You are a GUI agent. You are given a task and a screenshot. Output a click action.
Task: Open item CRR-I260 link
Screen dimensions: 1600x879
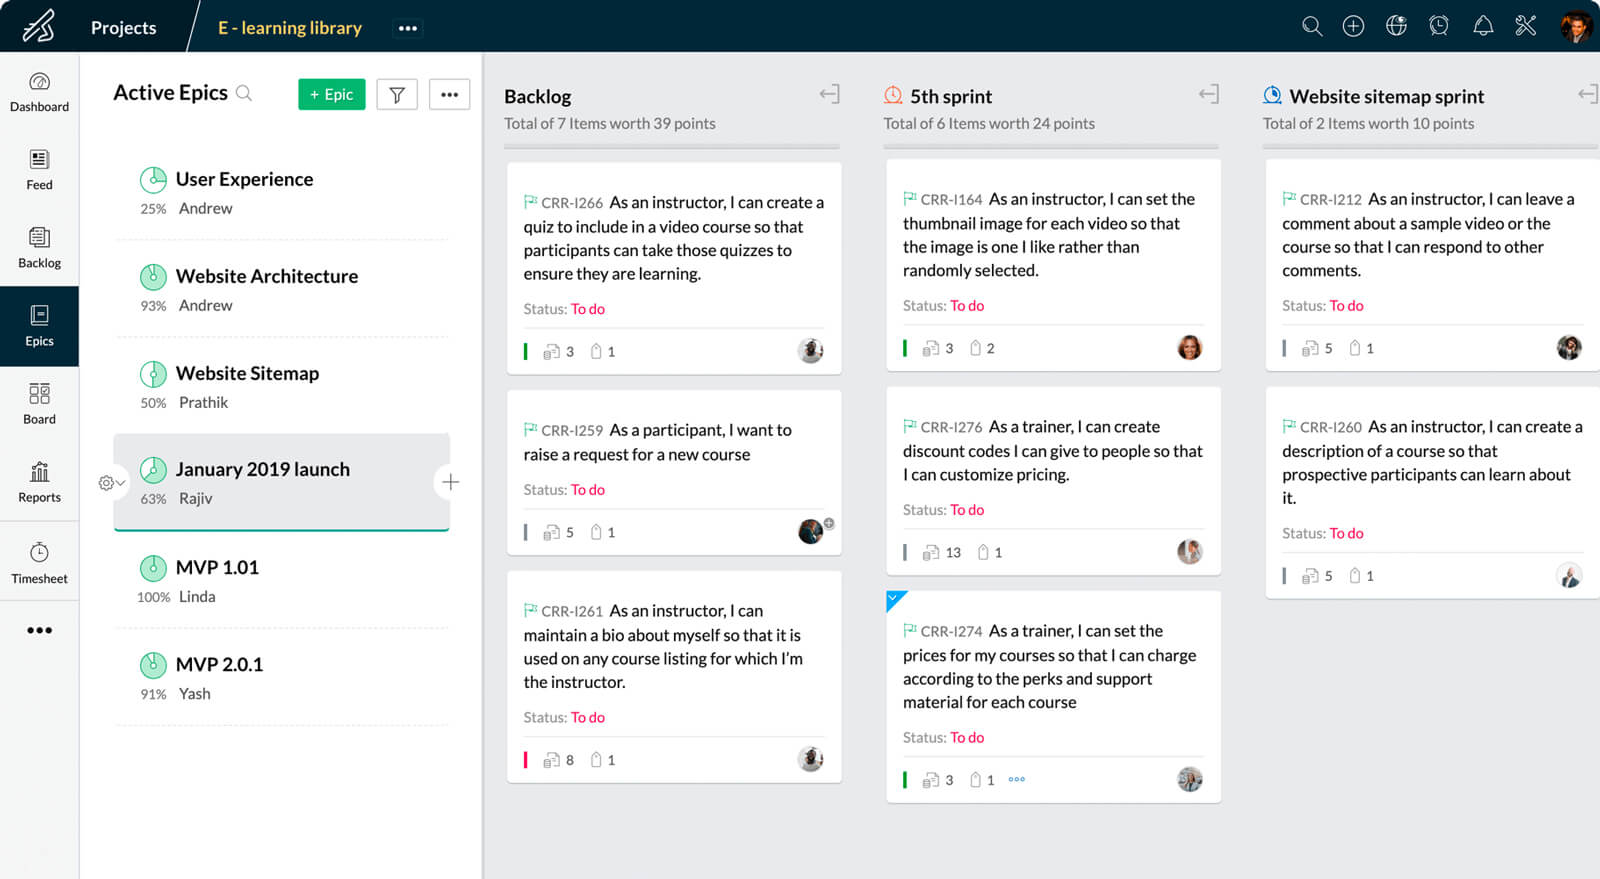1331,427
